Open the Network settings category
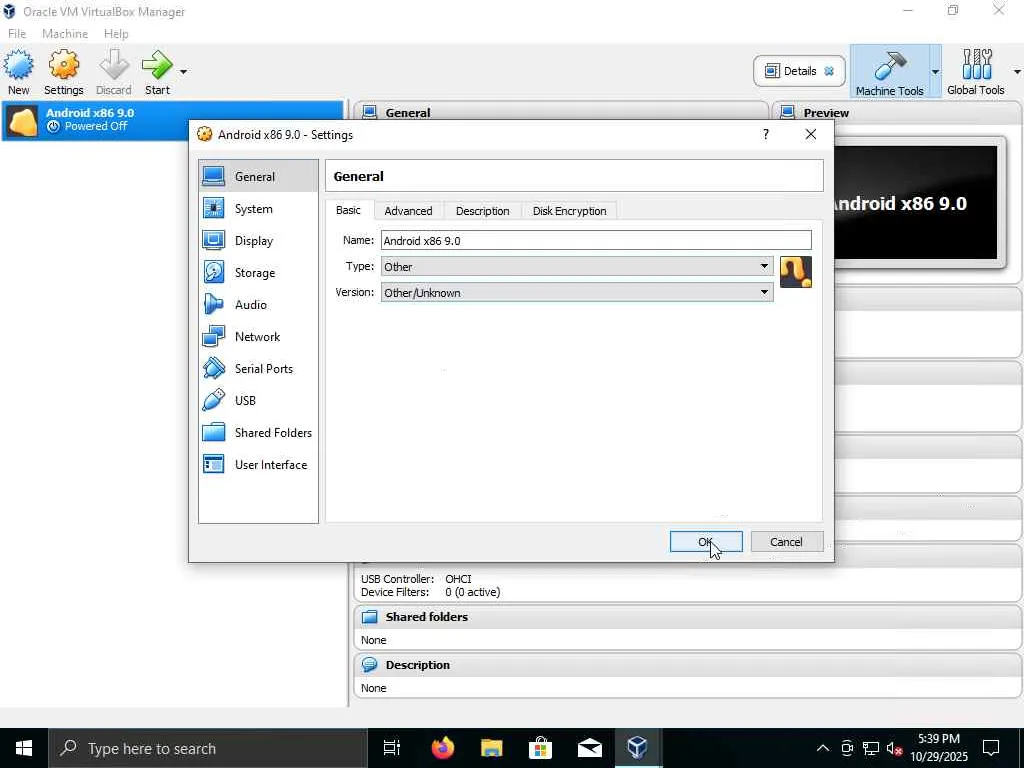The image size is (1024, 768). (258, 336)
